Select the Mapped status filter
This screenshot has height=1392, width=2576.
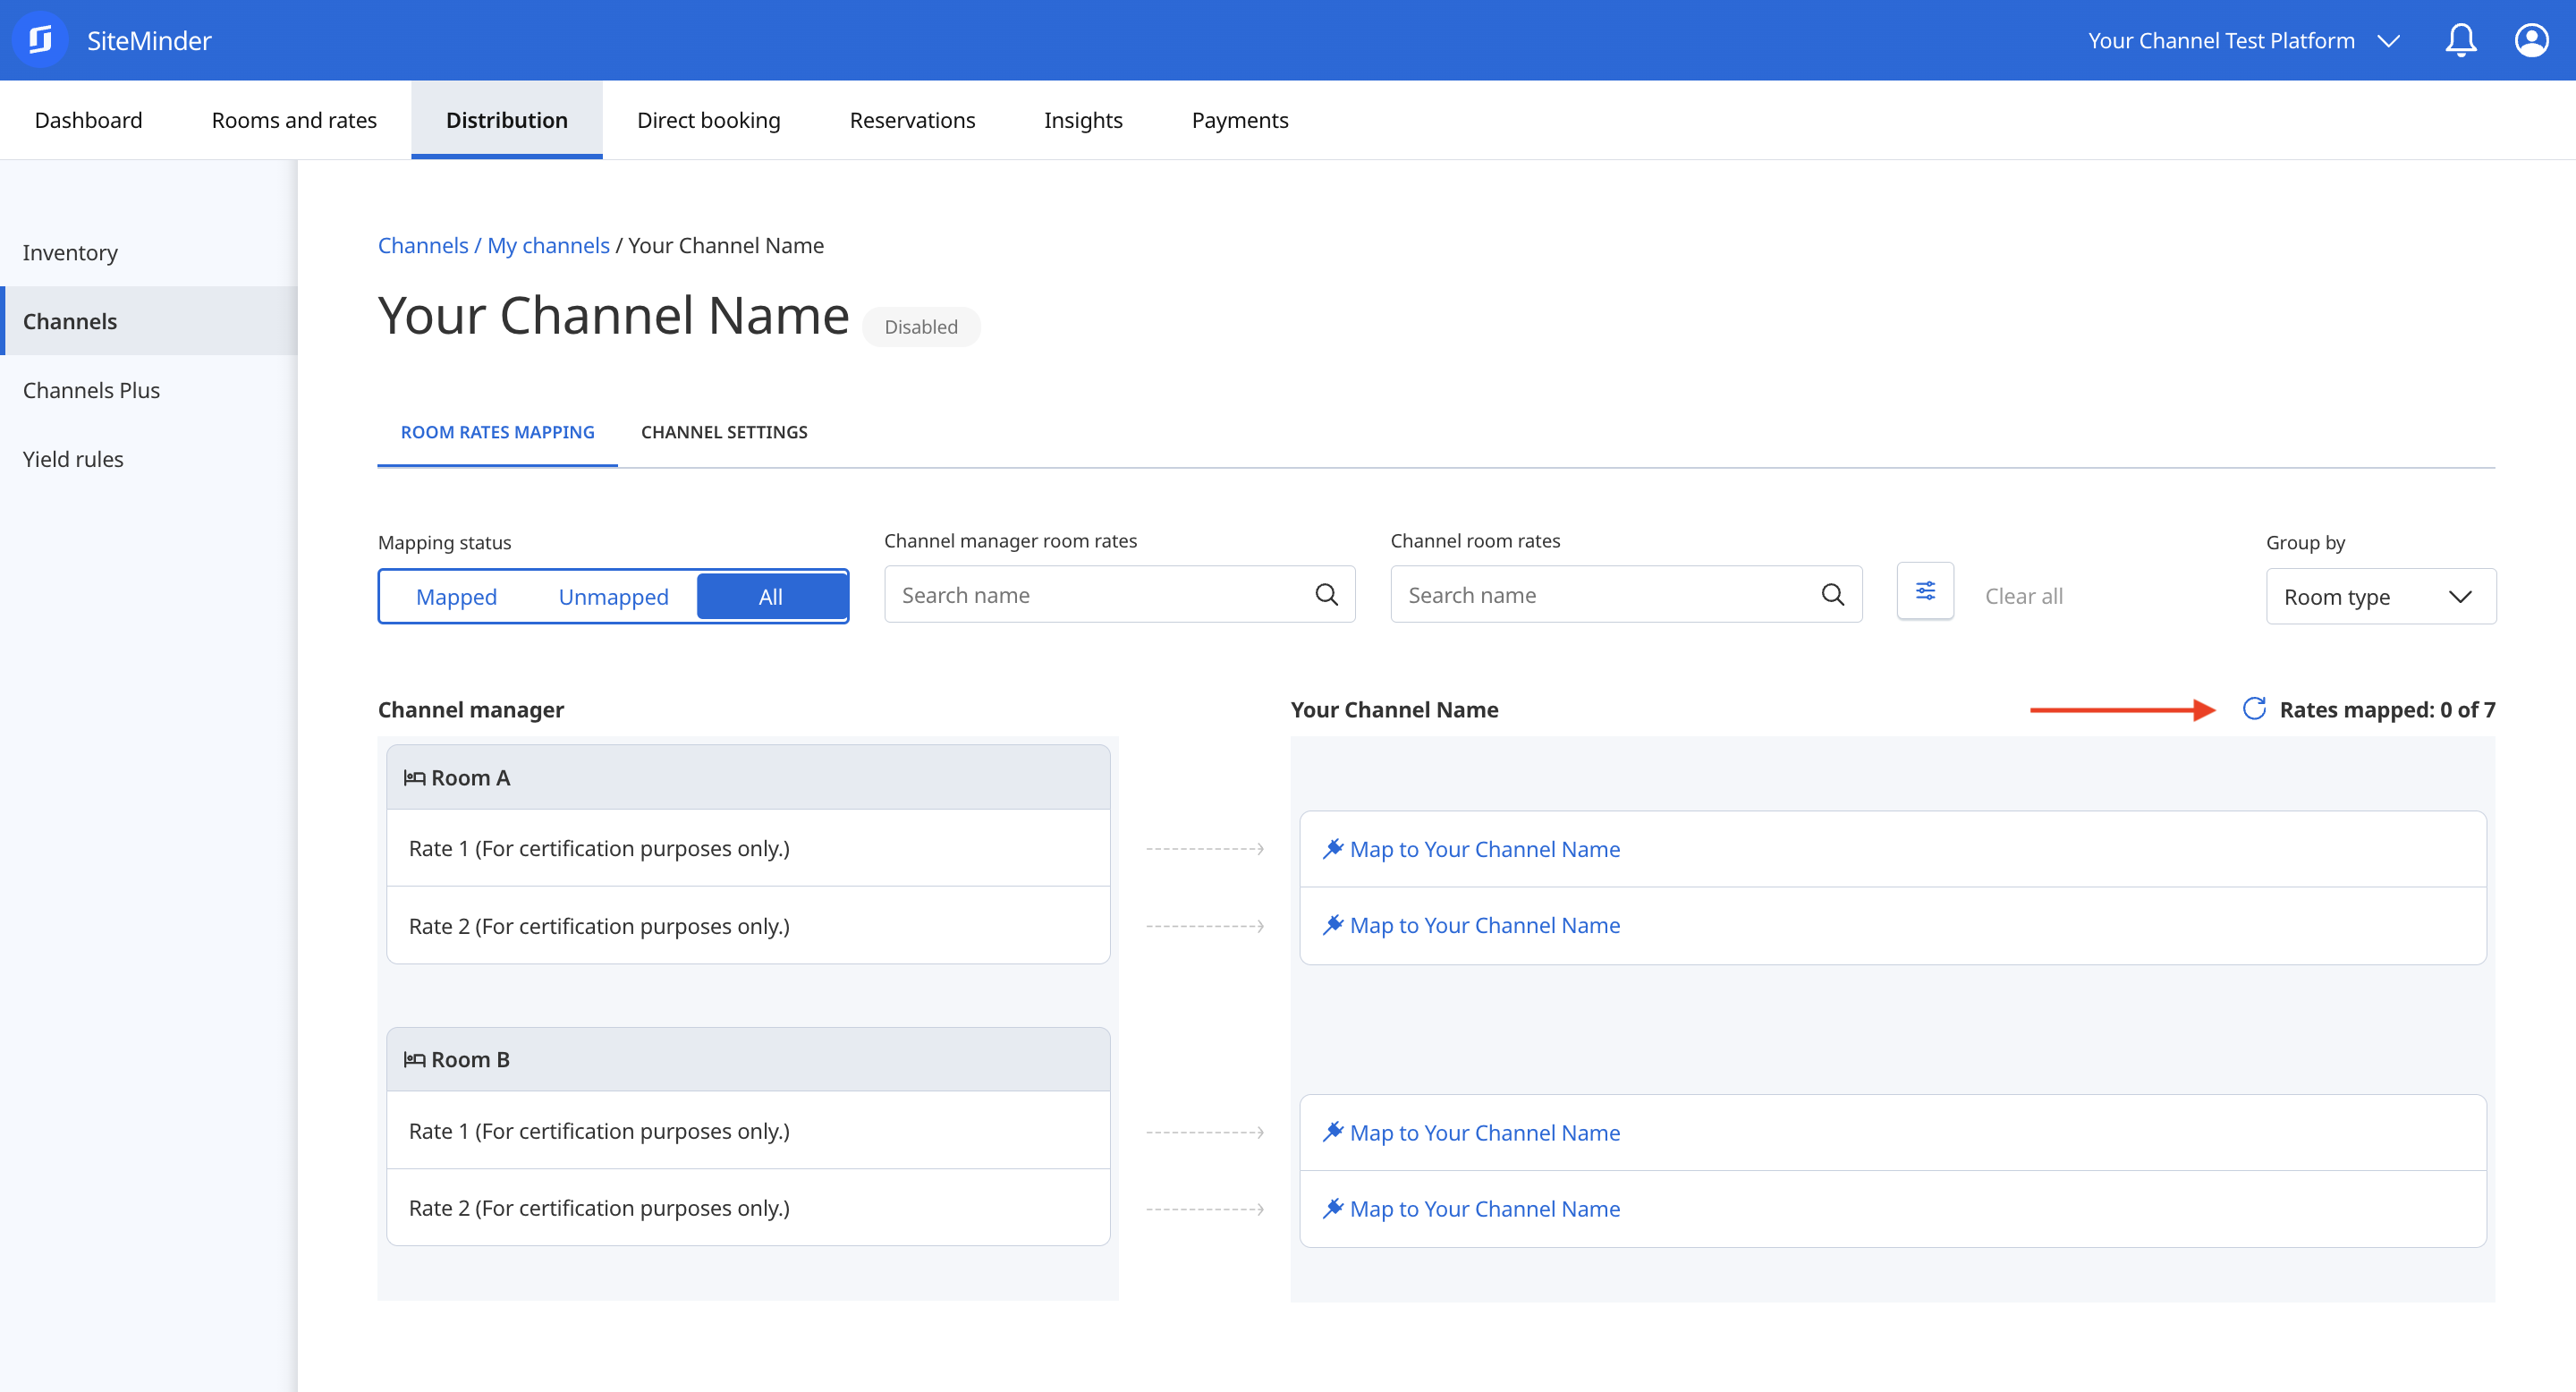(456, 597)
